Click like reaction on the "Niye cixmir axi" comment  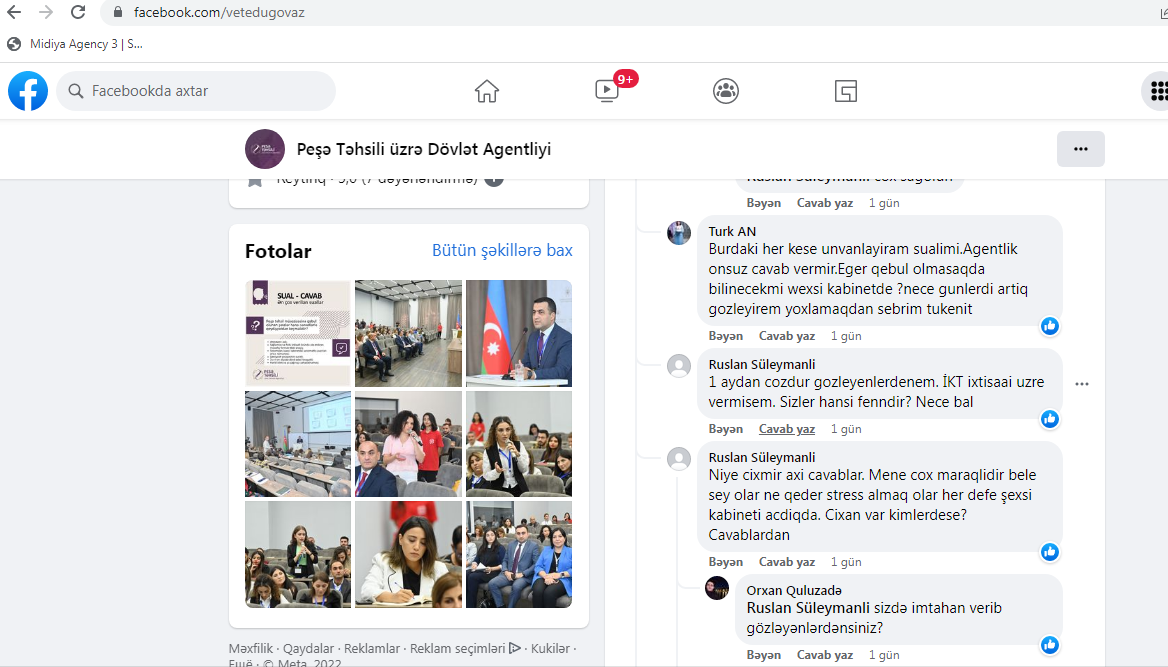coord(1050,551)
